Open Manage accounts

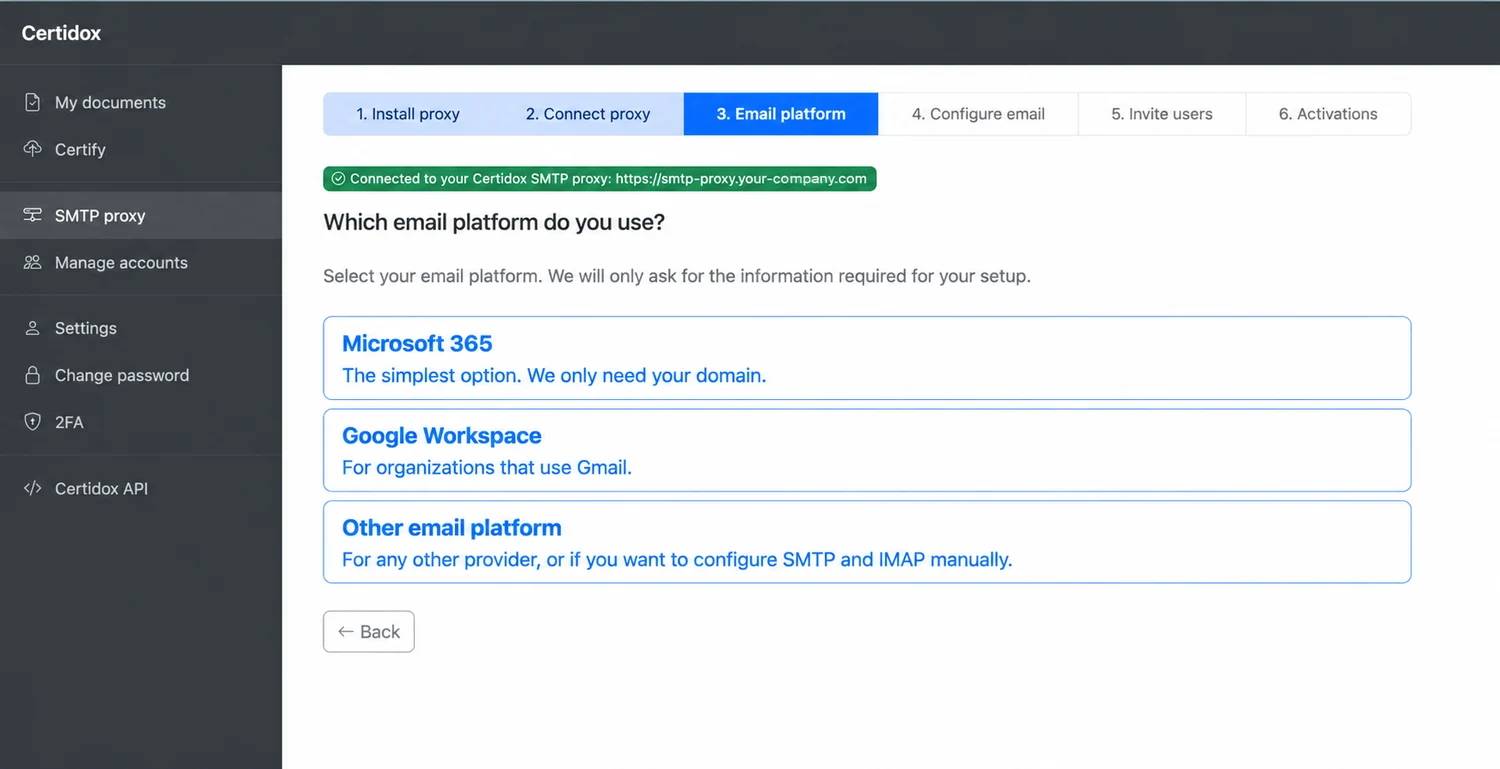[x=141, y=262]
